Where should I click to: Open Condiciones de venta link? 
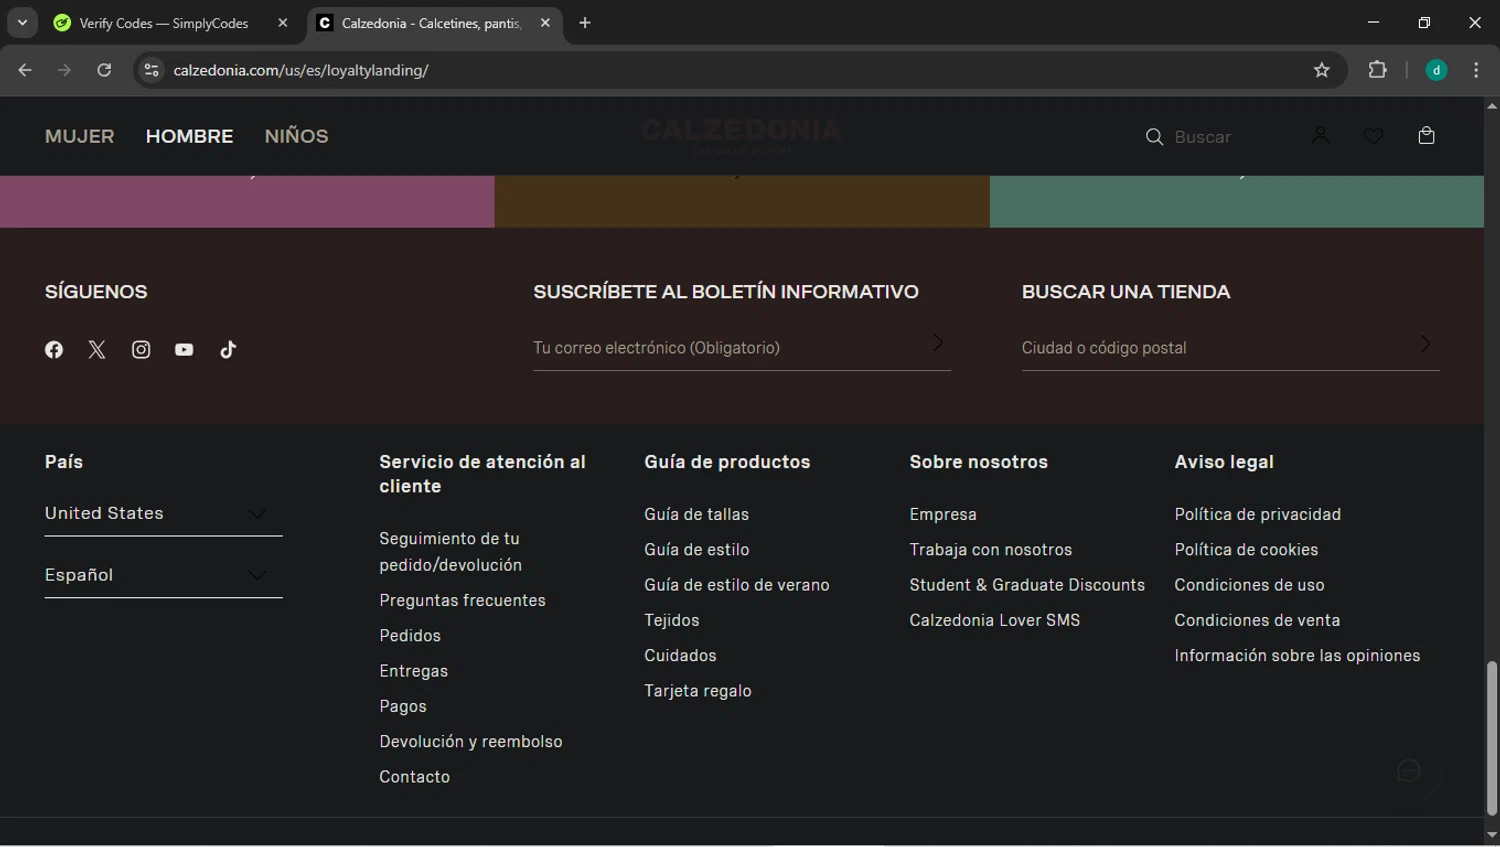[x=1257, y=620]
